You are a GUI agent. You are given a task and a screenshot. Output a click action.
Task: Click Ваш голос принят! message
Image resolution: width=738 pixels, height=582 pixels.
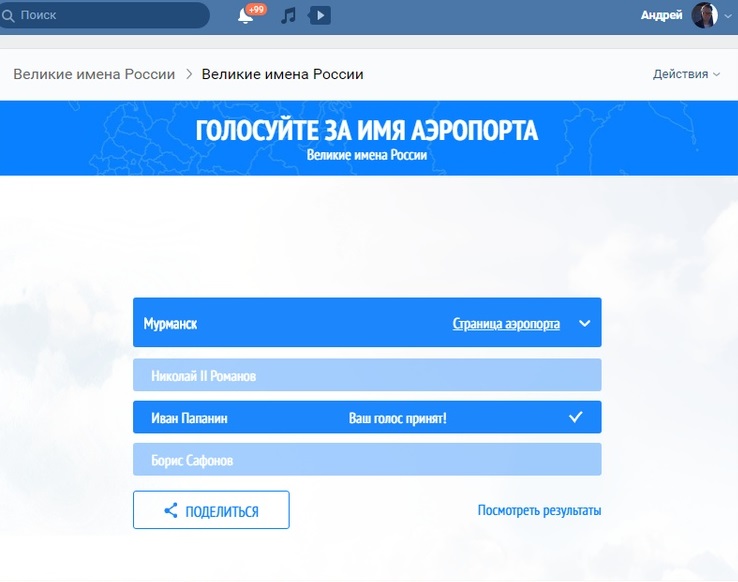coord(398,418)
